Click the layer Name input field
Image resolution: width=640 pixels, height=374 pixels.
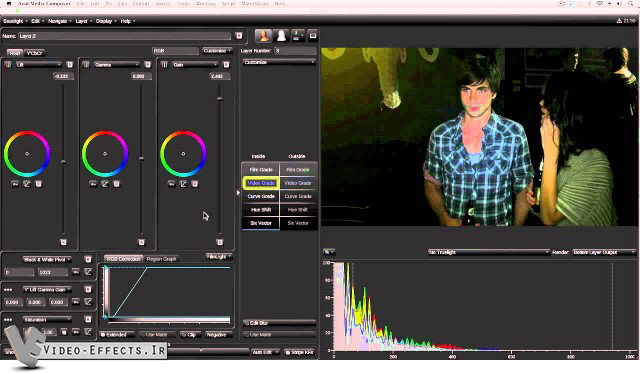pyautogui.click(x=124, y=36)
